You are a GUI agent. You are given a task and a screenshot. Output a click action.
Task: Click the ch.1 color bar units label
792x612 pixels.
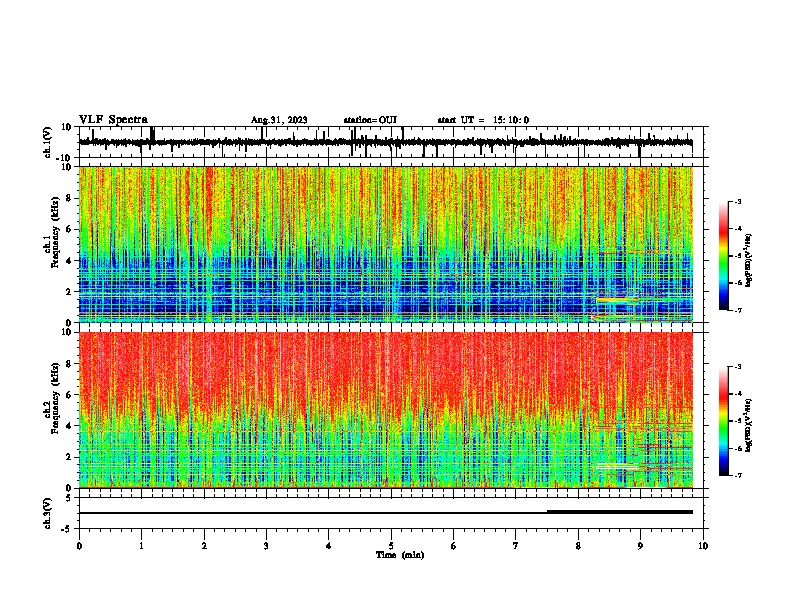coord(749,261)
